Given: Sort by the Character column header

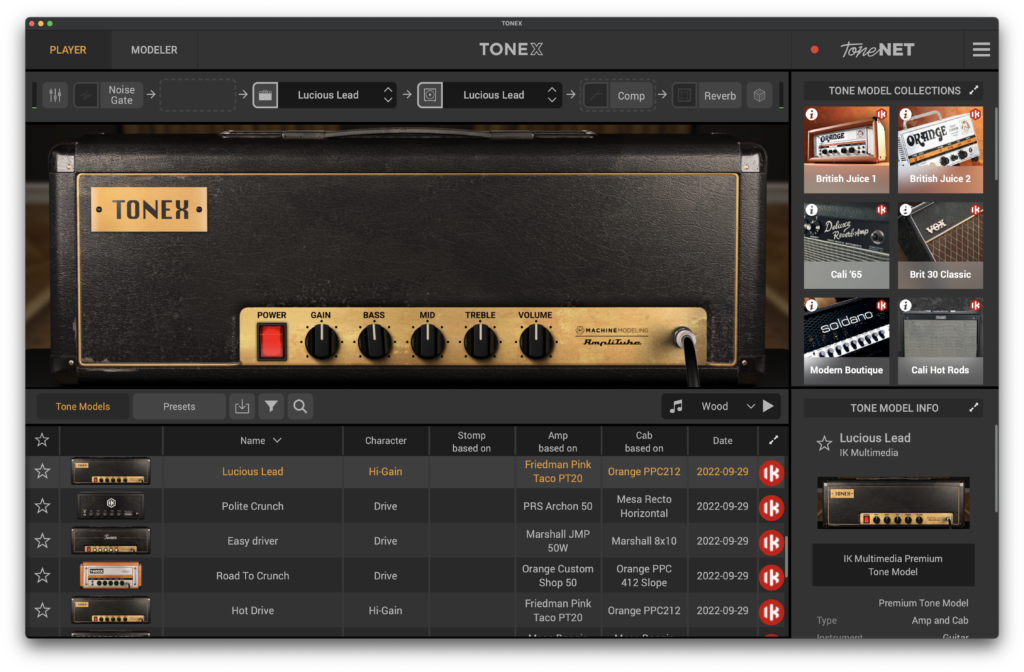Looking at the screenshot, I should pos(386,441).
